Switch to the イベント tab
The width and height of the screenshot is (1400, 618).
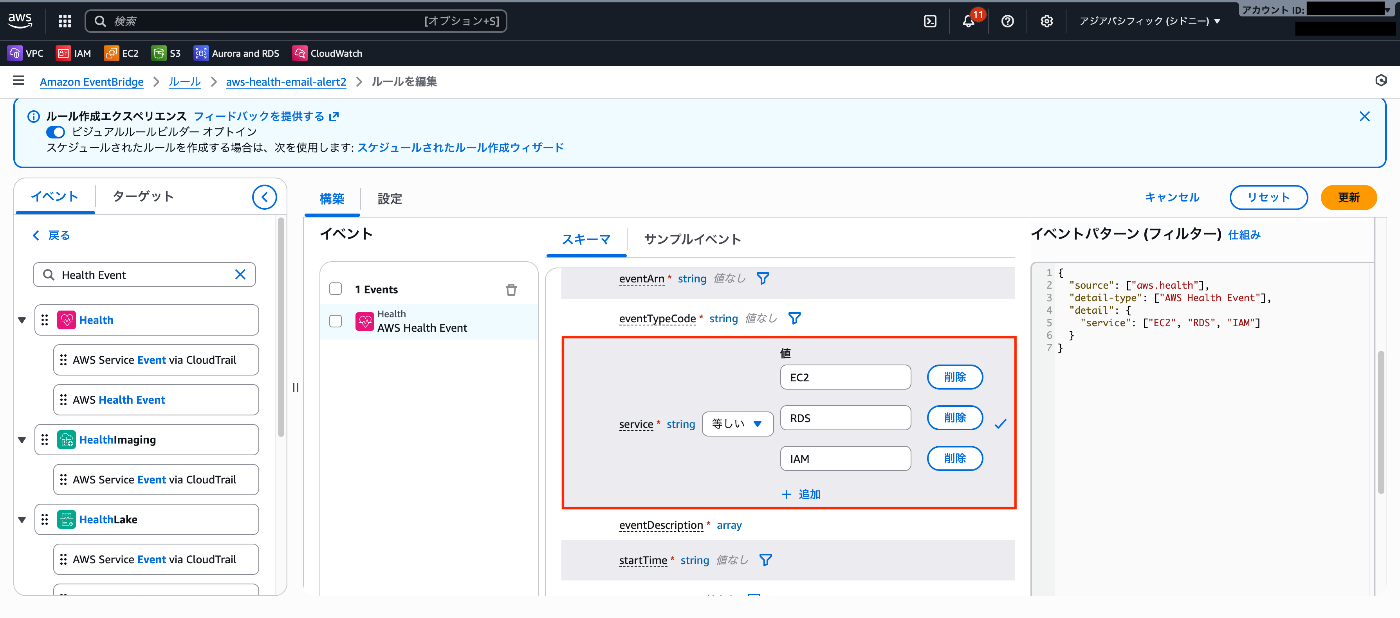click(55, 196)
